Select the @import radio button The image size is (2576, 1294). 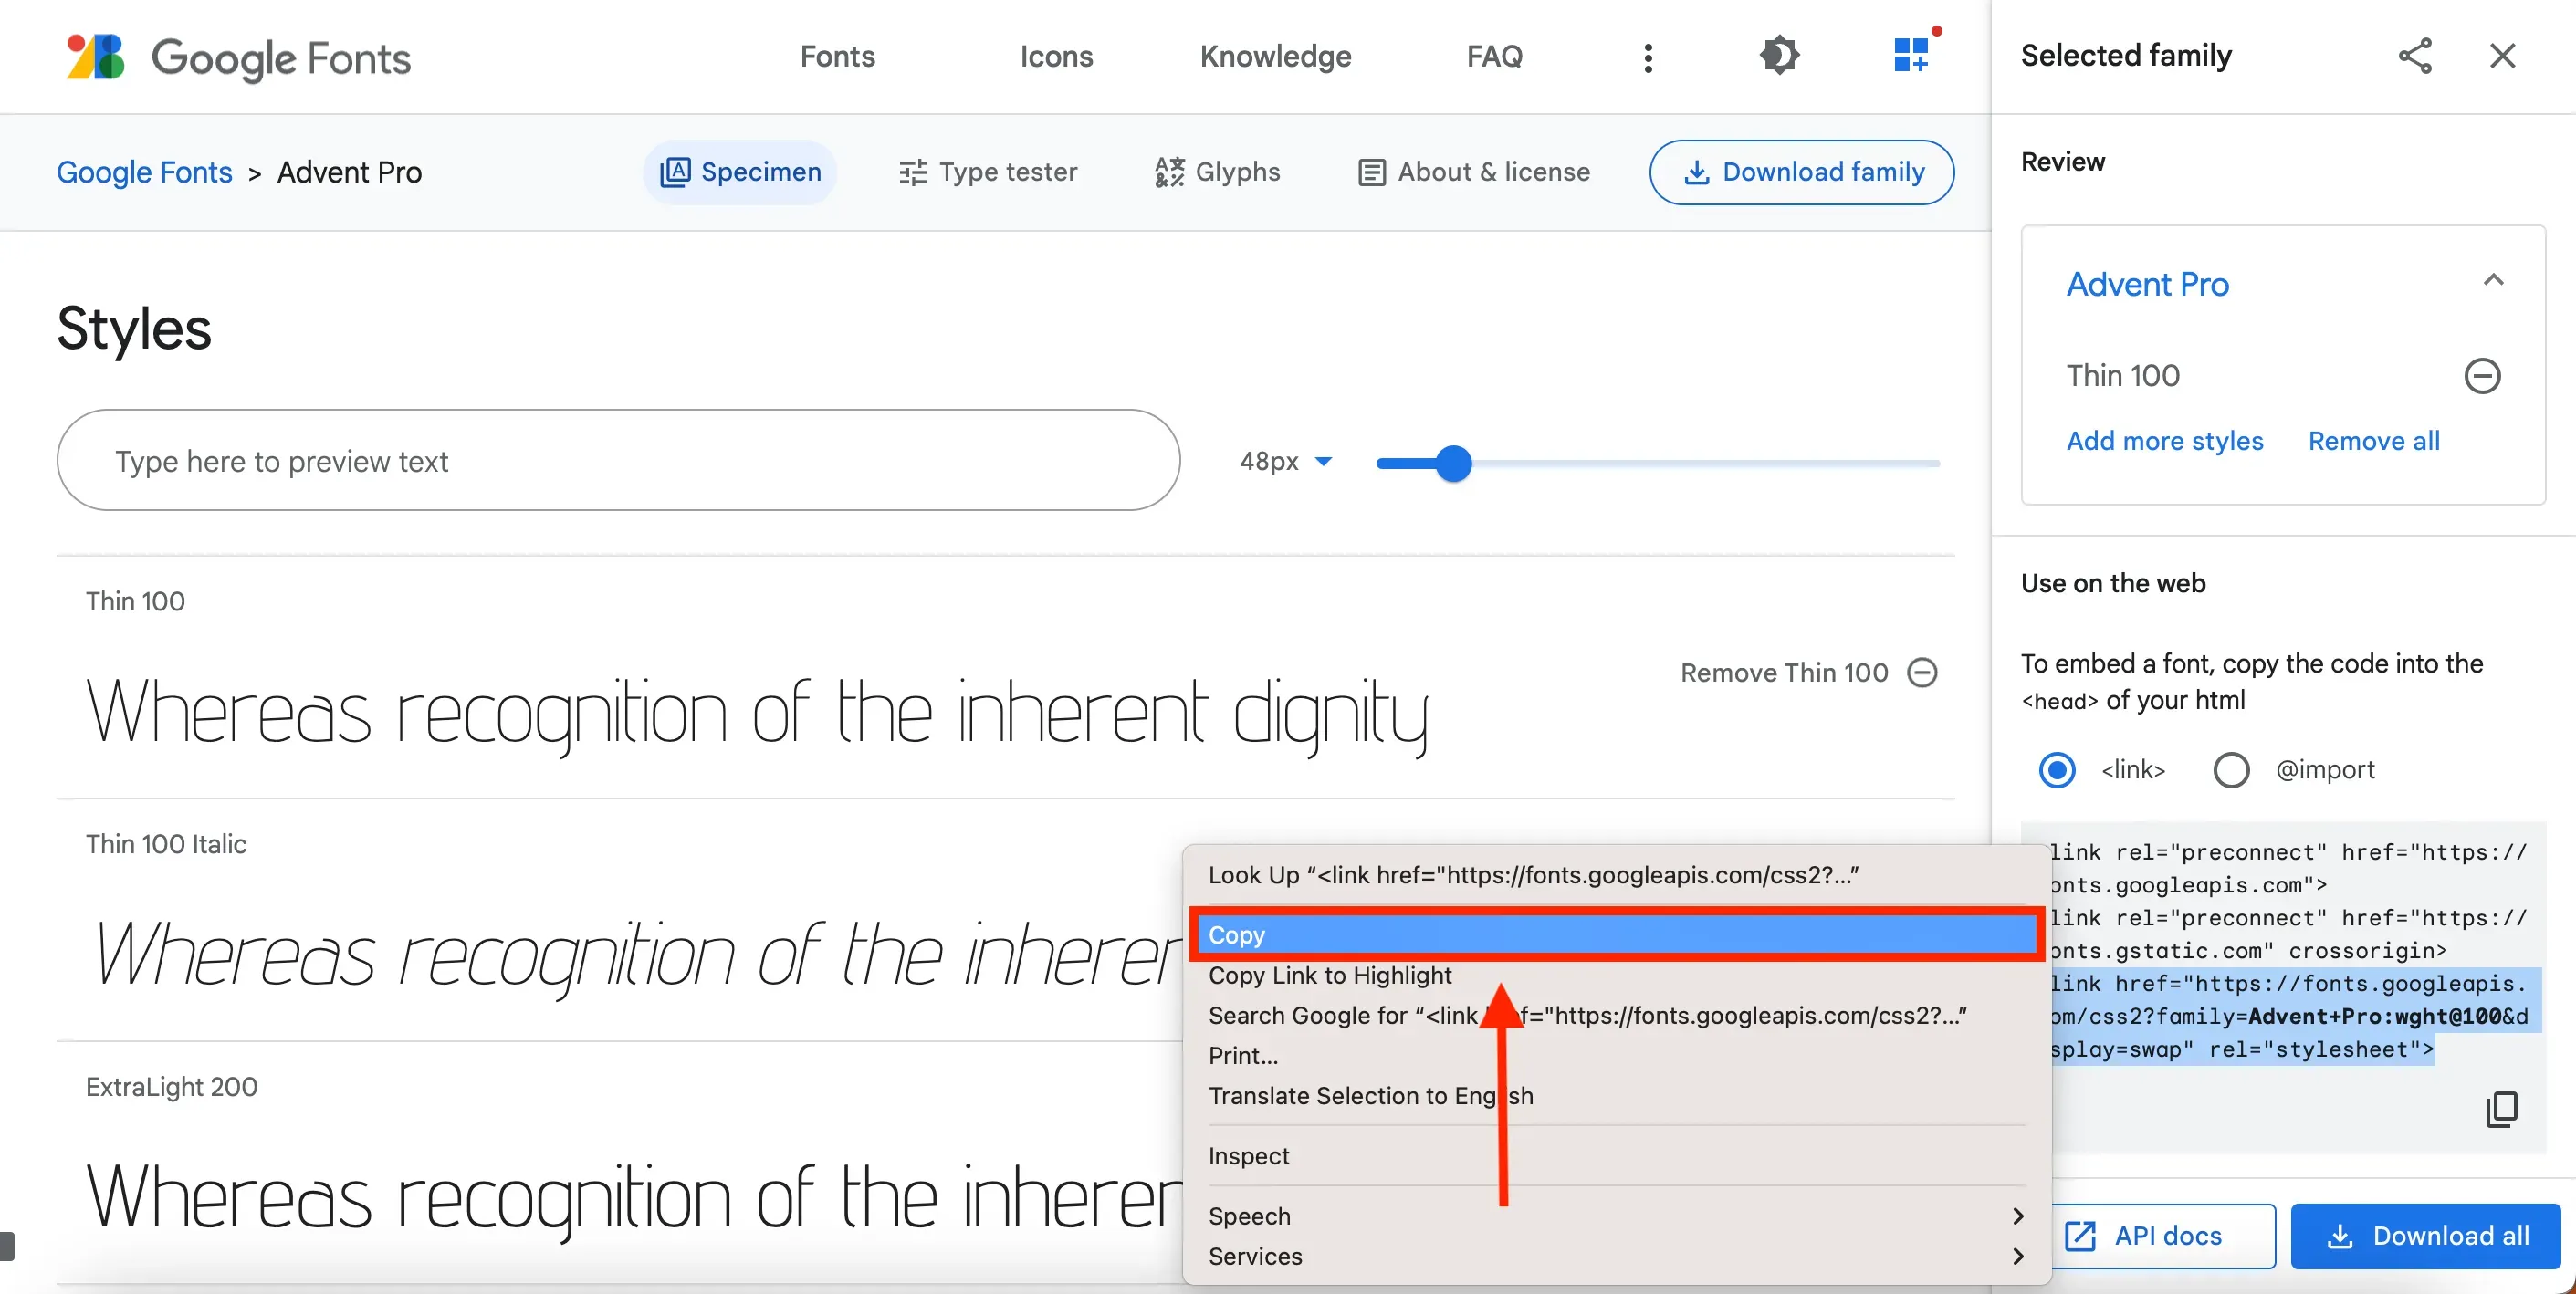point(2231,770)
